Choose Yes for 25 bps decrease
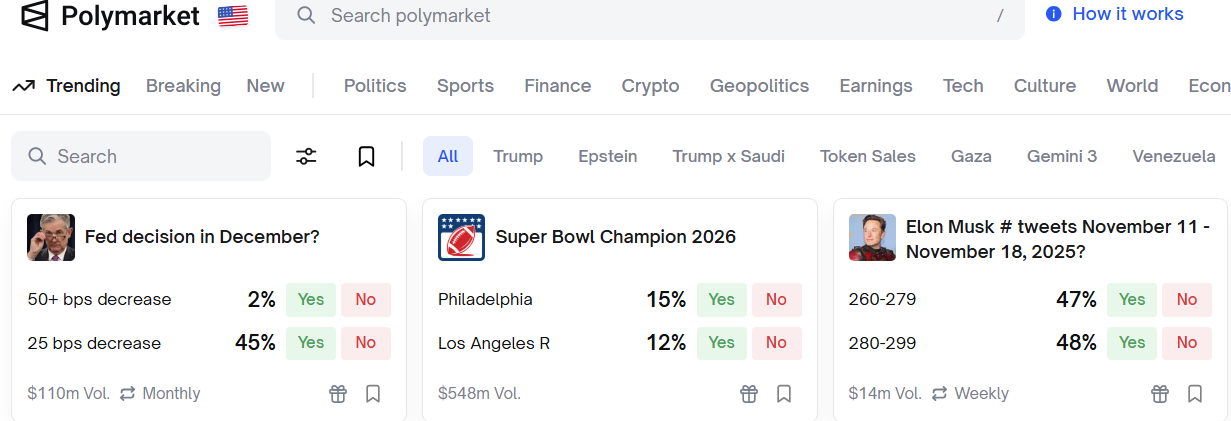The height and width of the screenshot is (421, 1231). (311, 343)
